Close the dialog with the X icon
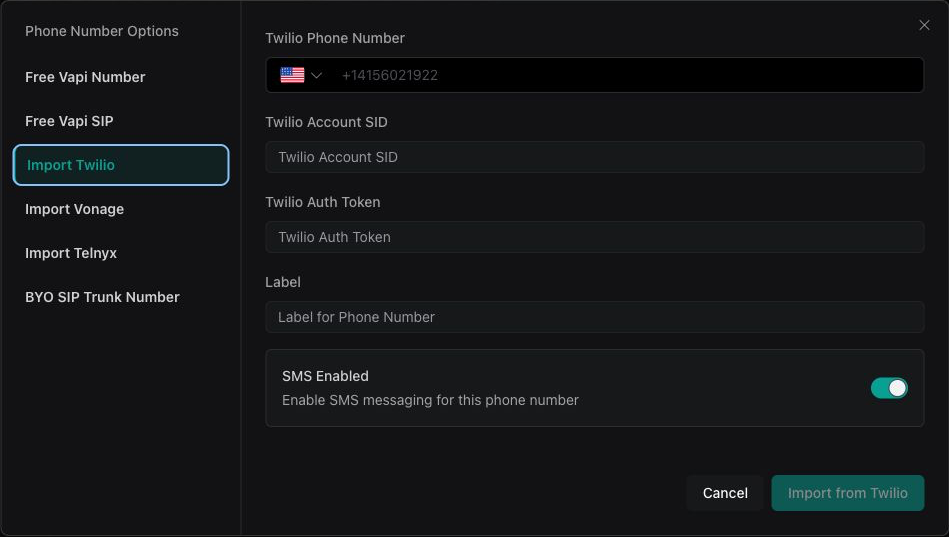 (x=924, y=25)
